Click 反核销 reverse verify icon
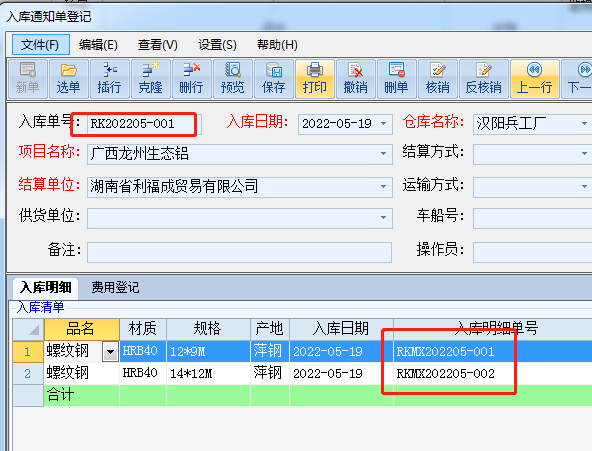The height and width of the screenshot is (451, 592). (x=484, y=79)
